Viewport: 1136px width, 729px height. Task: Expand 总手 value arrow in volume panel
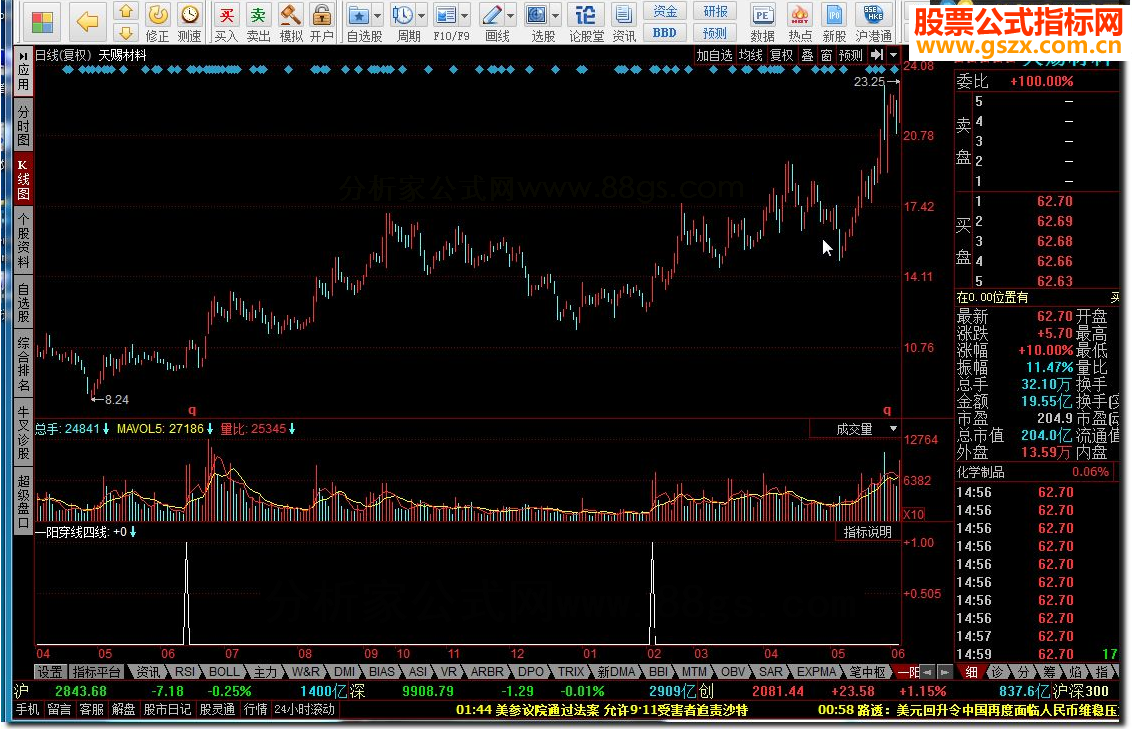(x=106, y=429)
